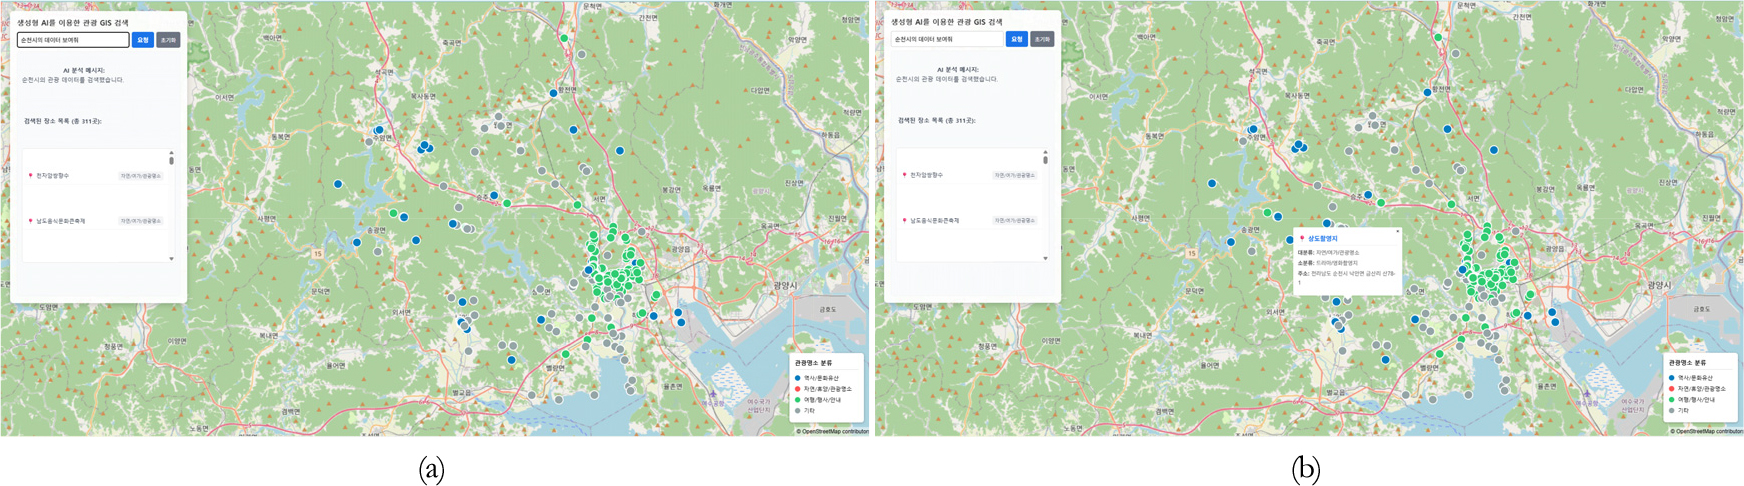Viewport: 1744px width, 486px height.
Task: Focus the query input field in panel (a)
Action: tap(73, 40)
